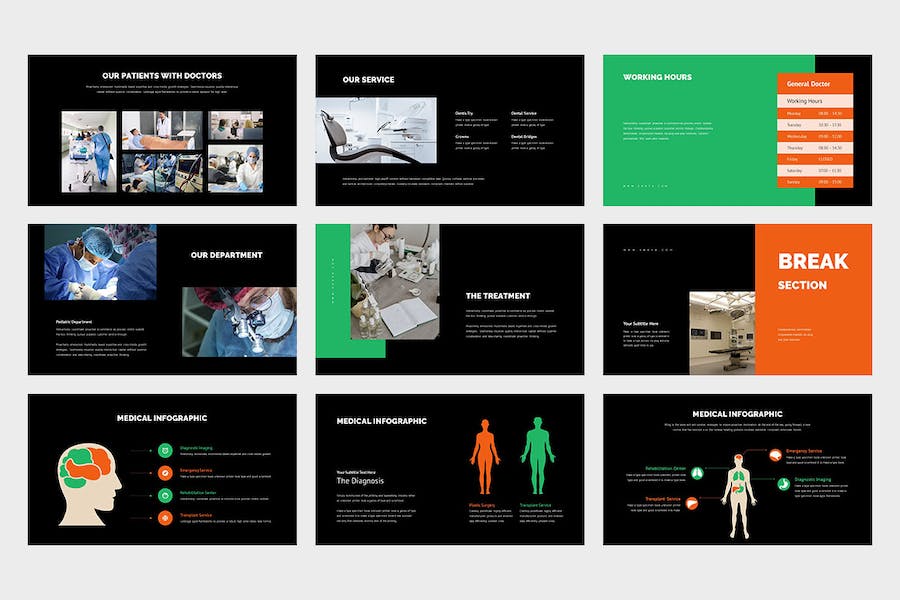Click "MEDICAL INFOGRAPHIC" title on the body anatomy slide
Screen dimensions: 900x600
coord(738,414)
